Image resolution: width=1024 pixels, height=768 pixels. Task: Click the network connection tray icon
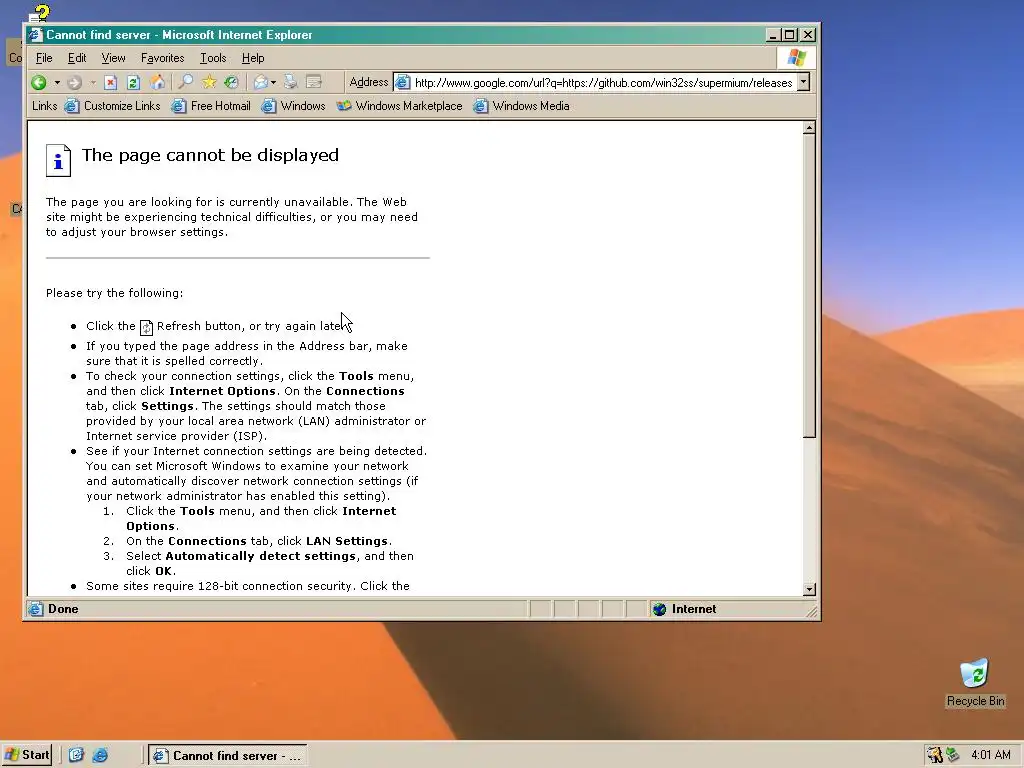[x=953, y=755]
